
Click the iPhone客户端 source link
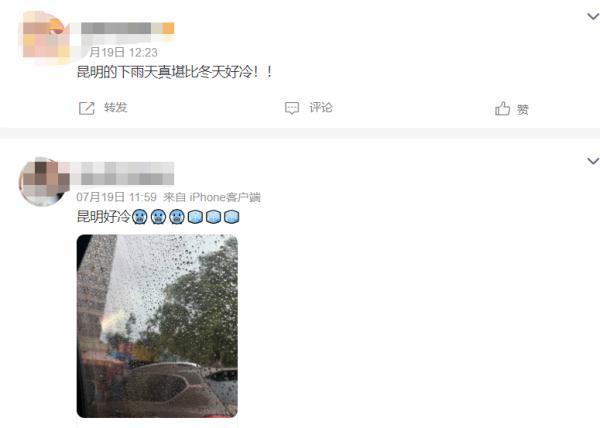coord(225,197)
